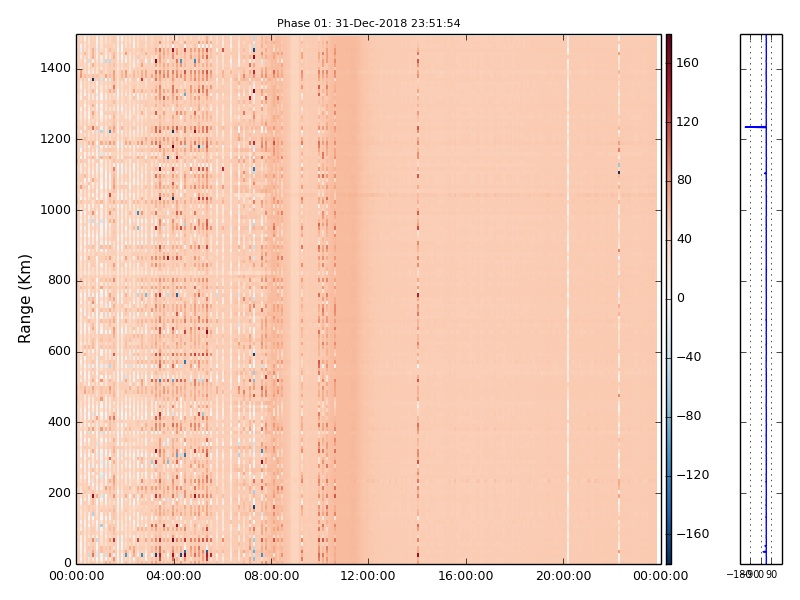The image size is (800, 600).
Task: Click the 08:00:00 time tick label
Action: pyautogui.click(x=271, y=577)
